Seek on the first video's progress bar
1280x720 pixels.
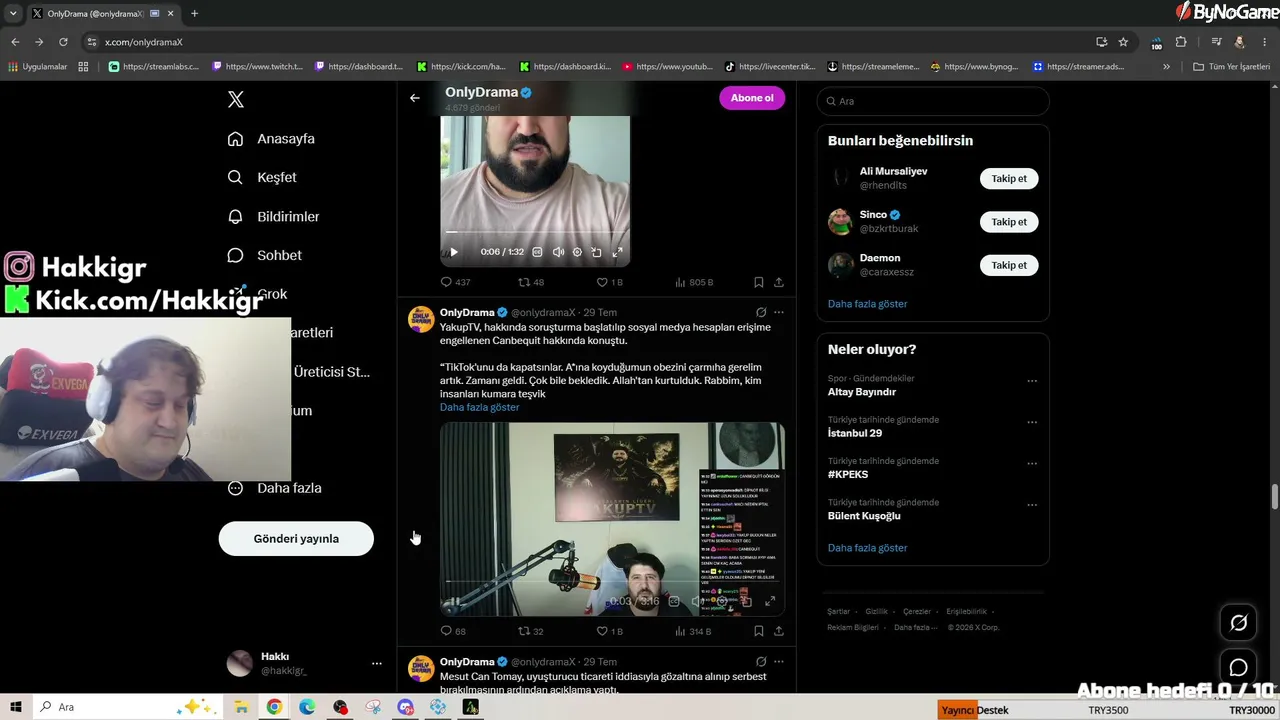point(535,232)
